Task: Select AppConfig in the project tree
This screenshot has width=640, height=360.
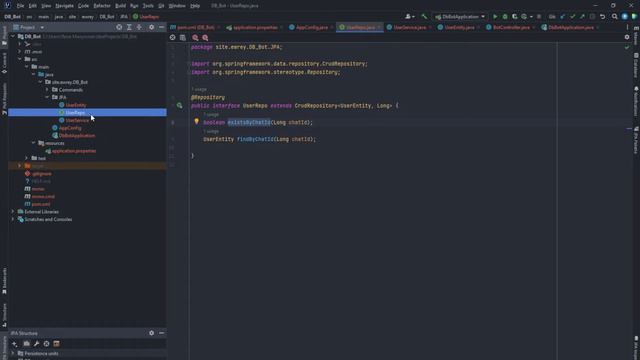Action: click(70, 128)
